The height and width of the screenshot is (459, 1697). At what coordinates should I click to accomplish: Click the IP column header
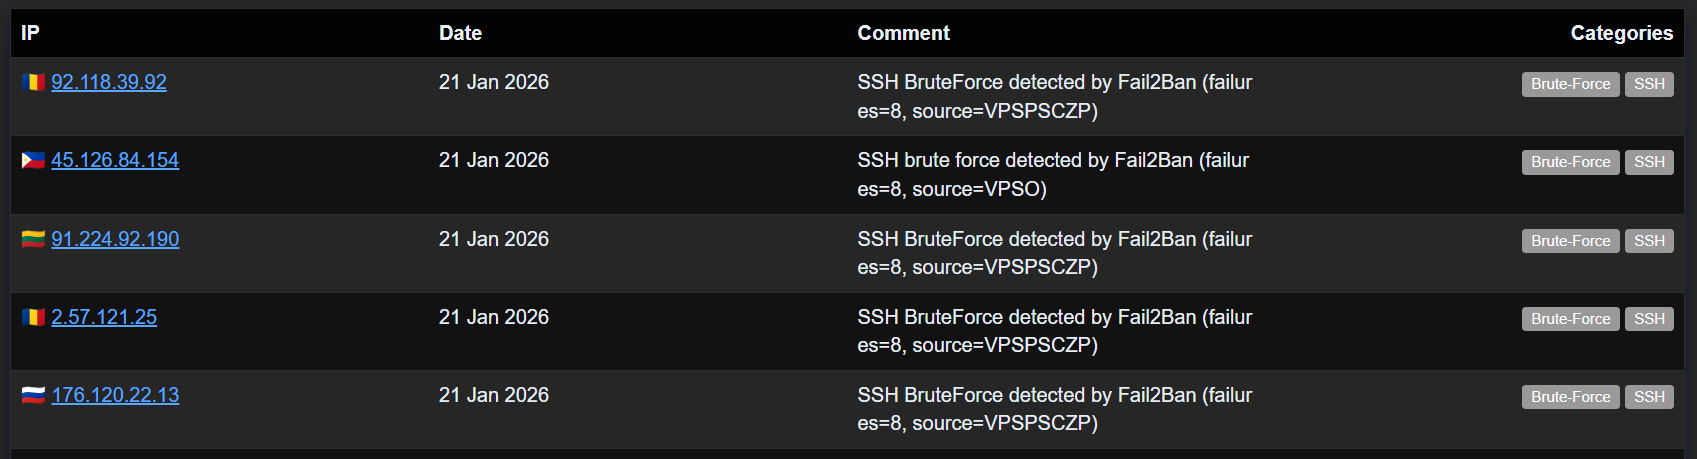30,33
